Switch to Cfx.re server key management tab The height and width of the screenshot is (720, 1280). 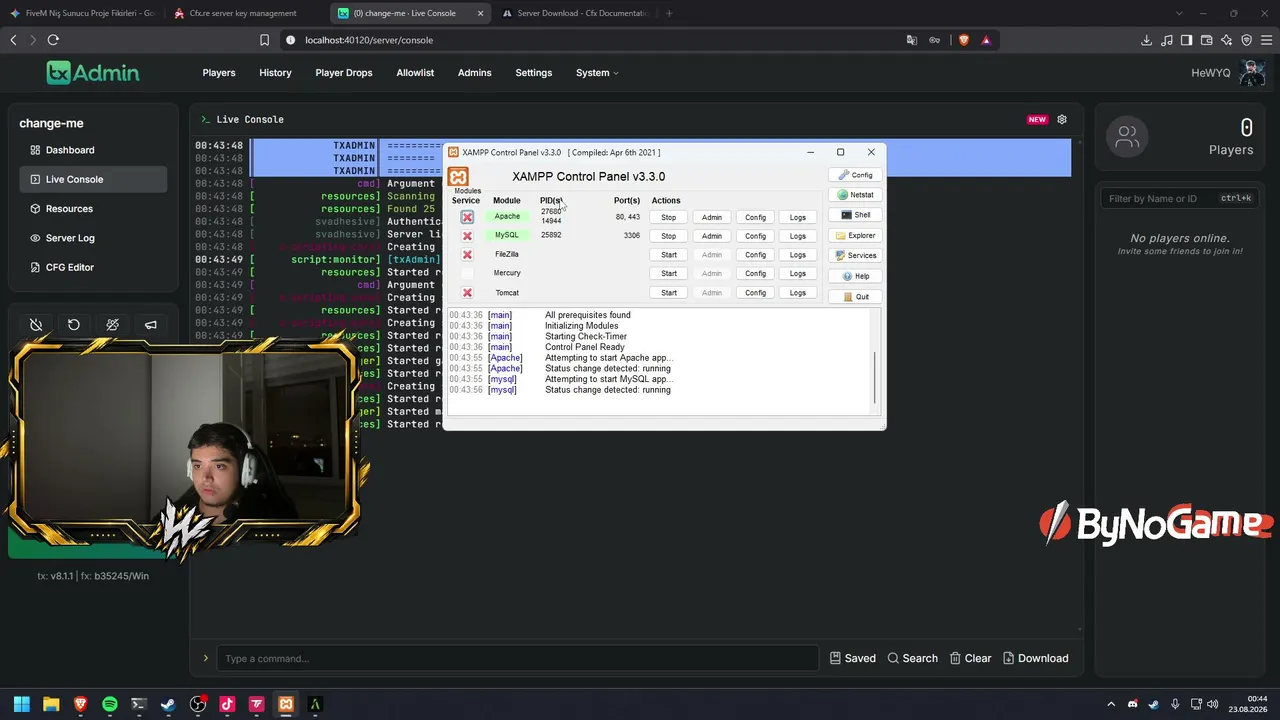(245, 13)
